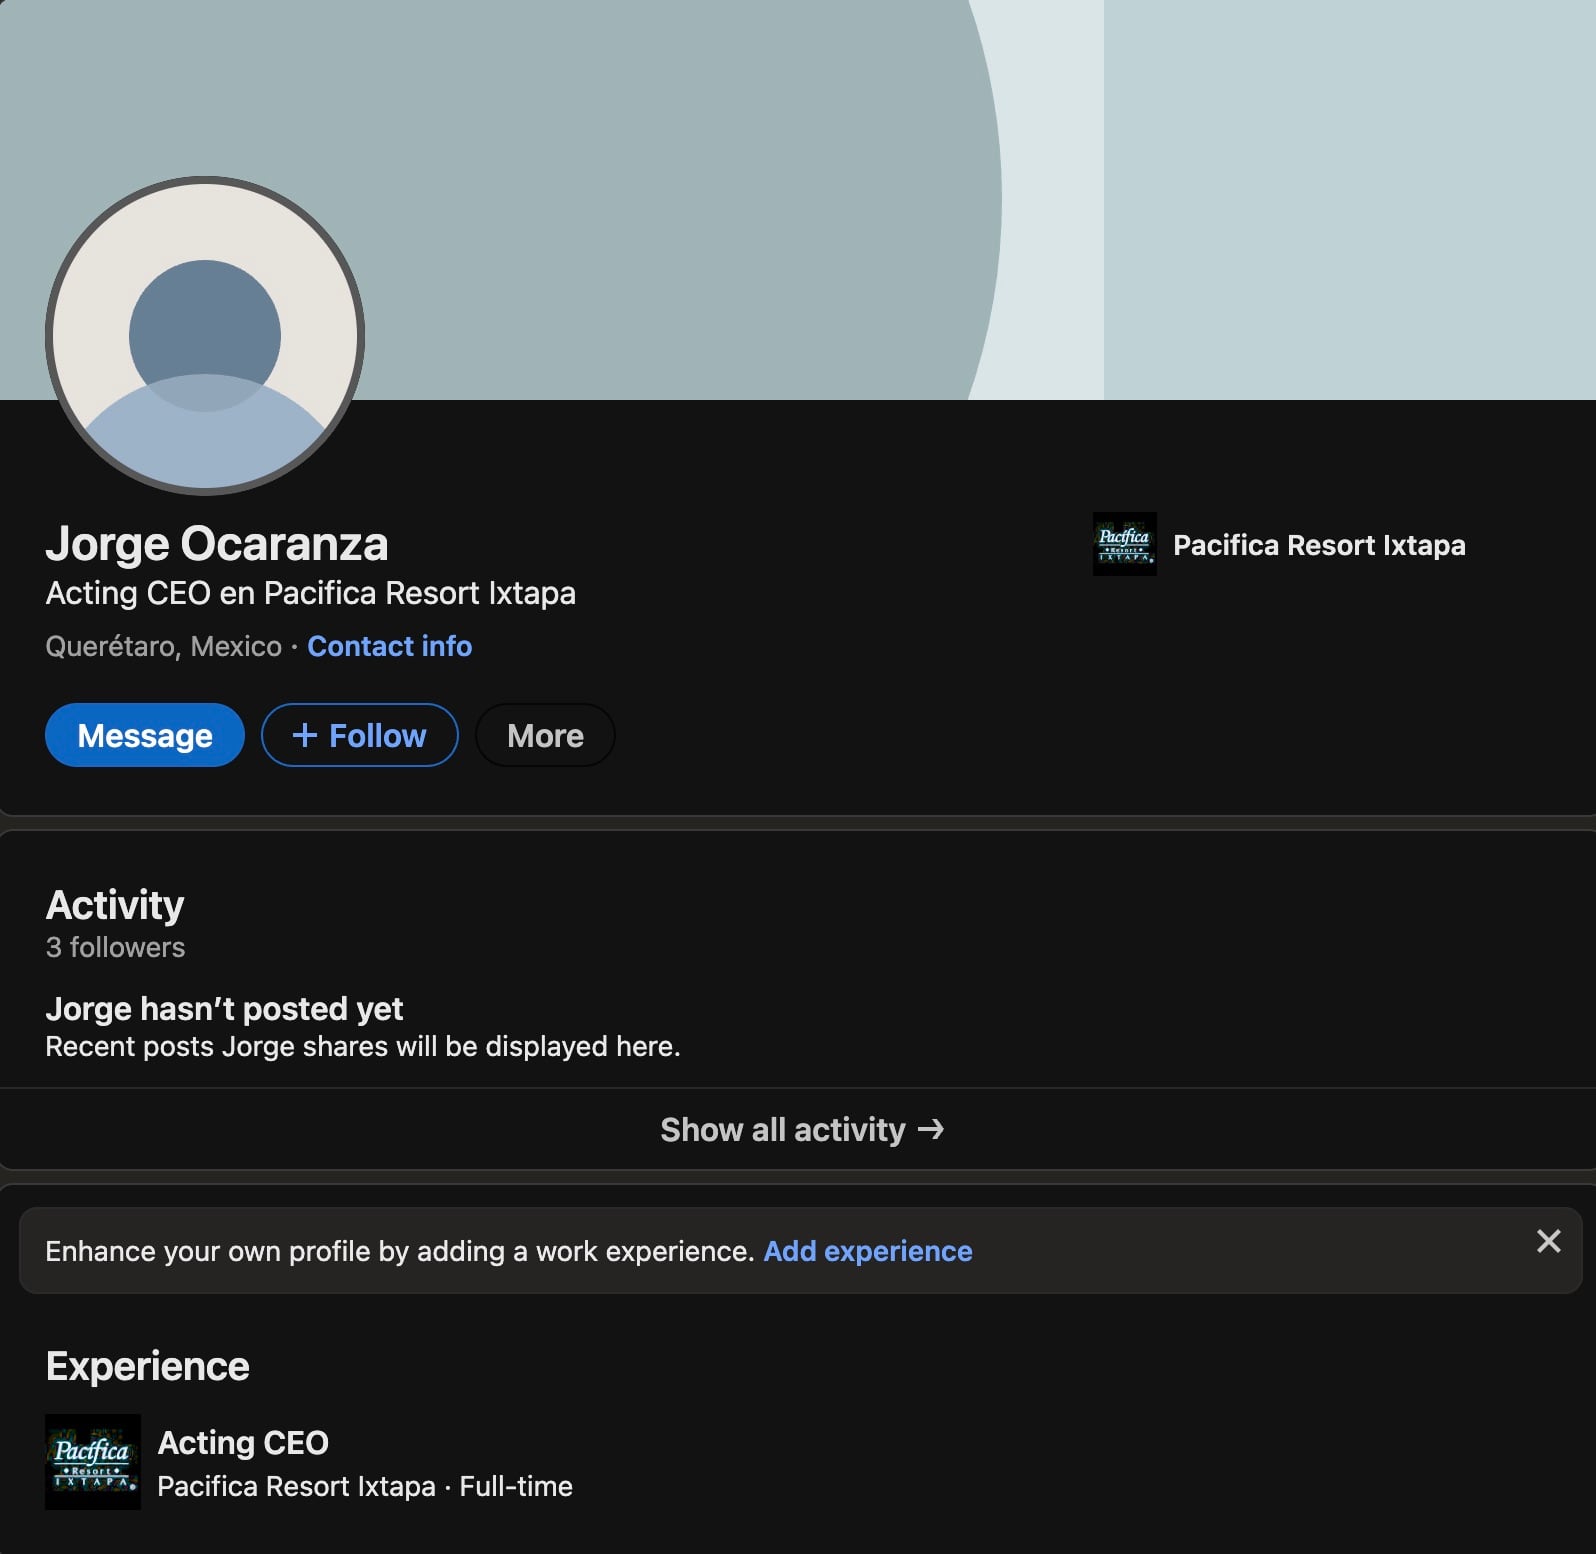Click the 'Acting CEO en Pacifica Resort Ixtapa' headline
The image size is (1596, 1554).
311,593
